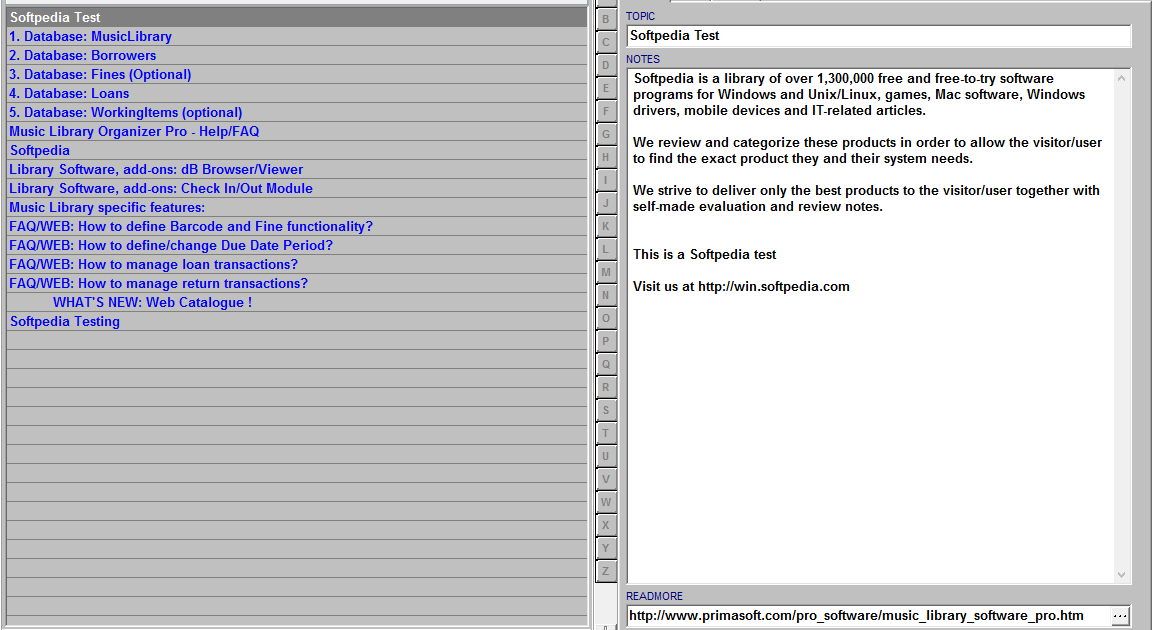Image resolution: width=1152 pixels, height=630 pixels.
Task: Jump to letter Y in alphabet index
Action: [x=606, y=548]
